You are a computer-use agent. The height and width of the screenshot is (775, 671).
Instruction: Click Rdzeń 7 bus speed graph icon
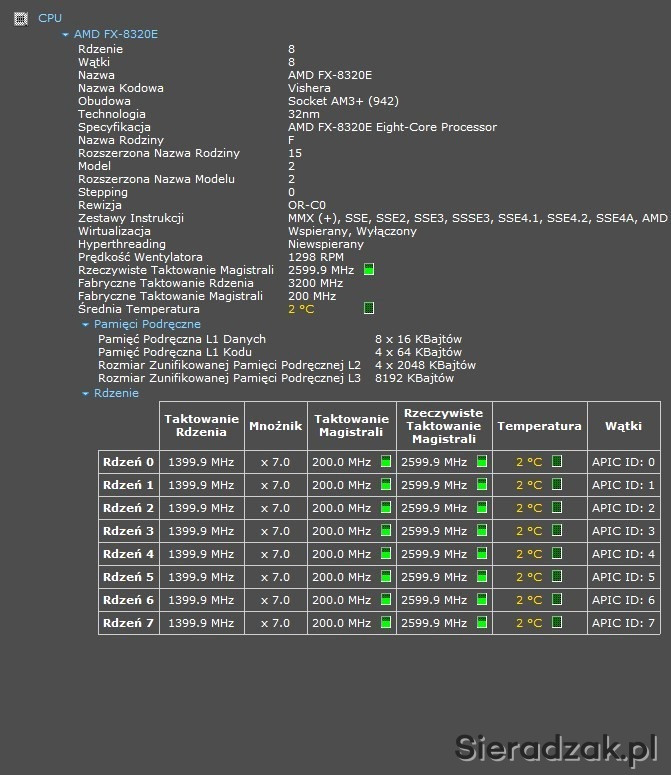[386, 622]
